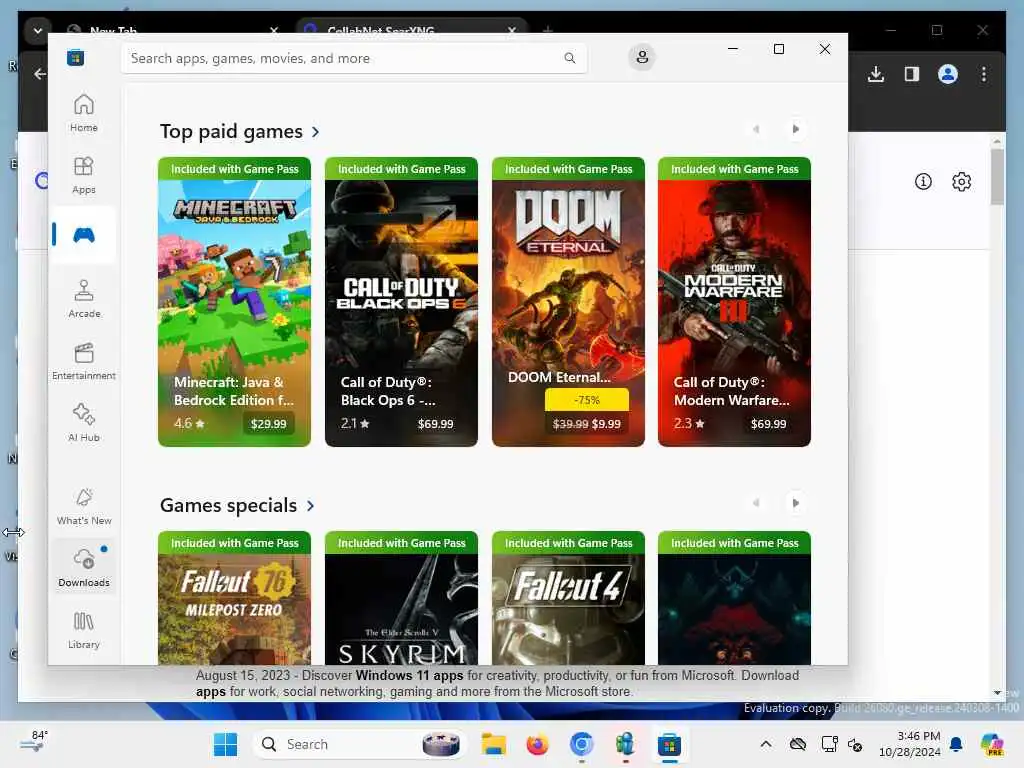This screenshot has height=768, width=1024.
Task: Open settings gear on browser page
Action: coord(961,182)
